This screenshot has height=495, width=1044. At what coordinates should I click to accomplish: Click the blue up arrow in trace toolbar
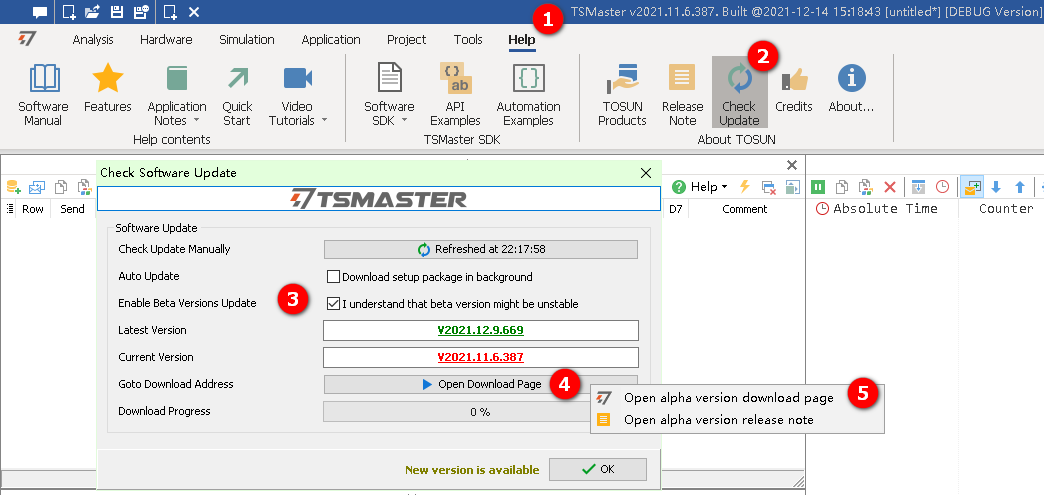pos(1019,187)
